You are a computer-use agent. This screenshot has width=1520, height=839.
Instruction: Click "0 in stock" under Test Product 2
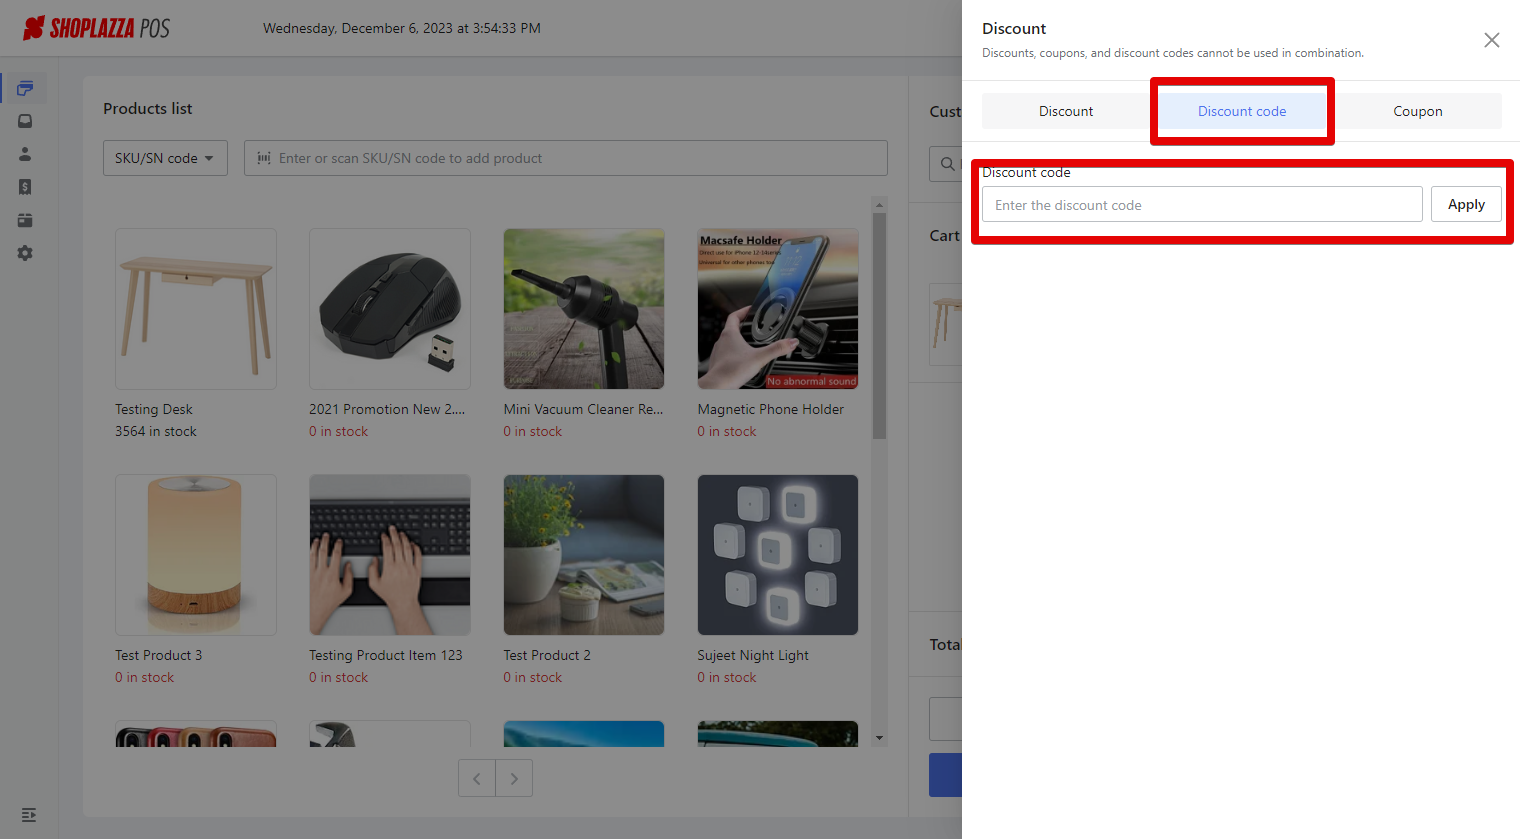click(x=533, y=677)
